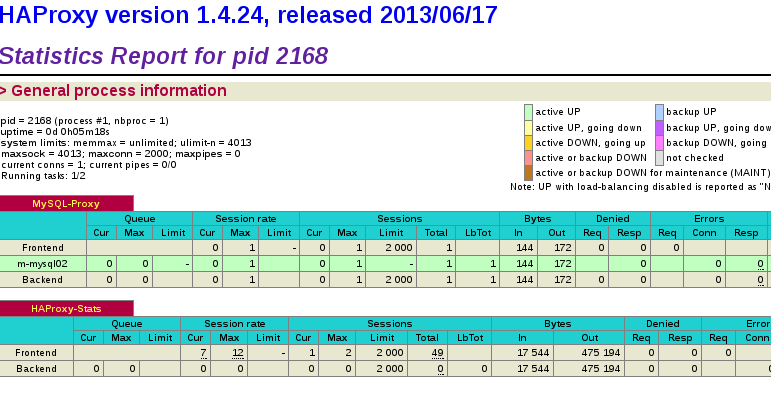Click HAProxy-Stats Frontend Bytes In 17 544
The image size is (771, 407).
[x=533, y=353]
